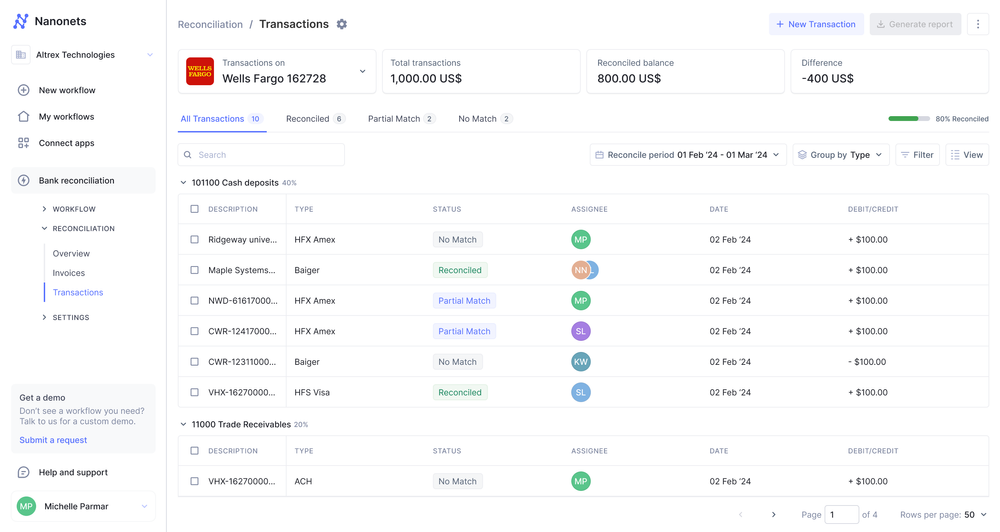Screen dimensions: 1000x532
Task: Open the Wells Fargo 162728 account dropdown
Action: pos(362,72)
